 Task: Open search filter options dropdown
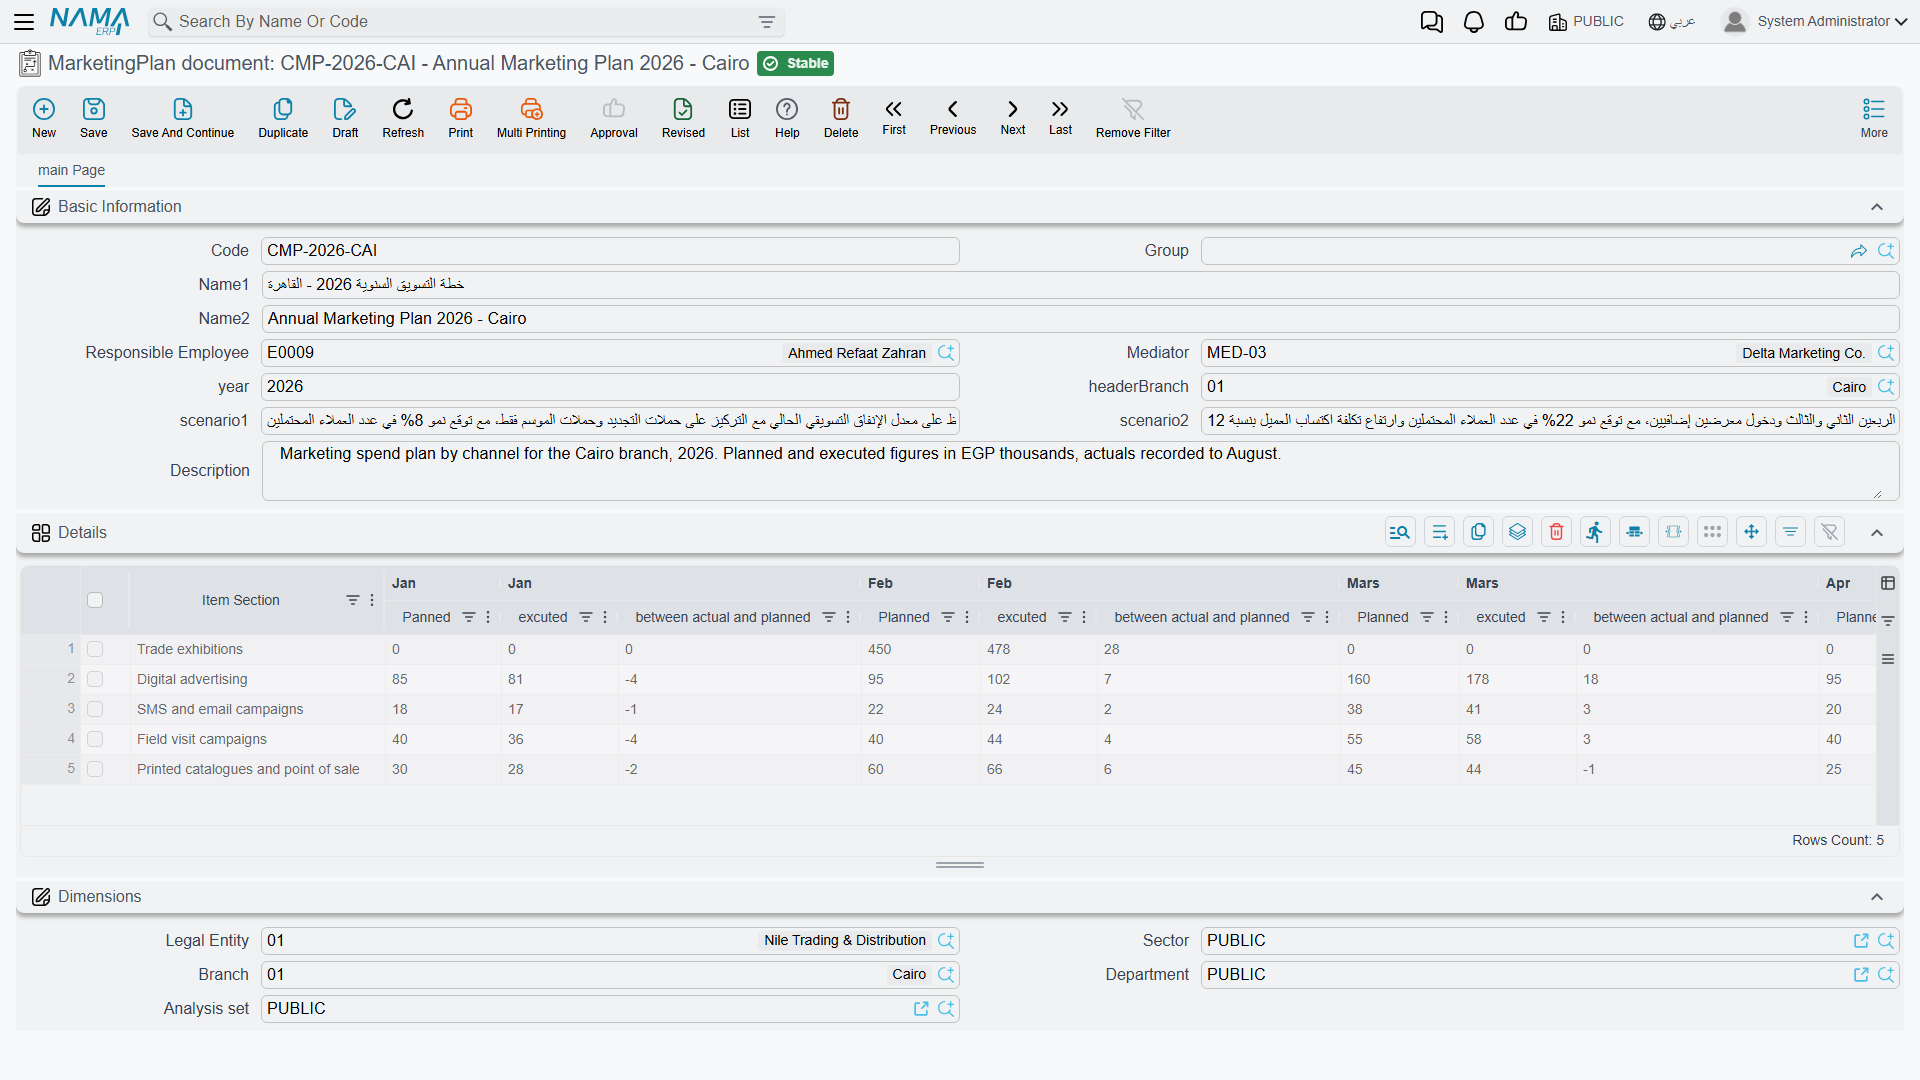767,22
